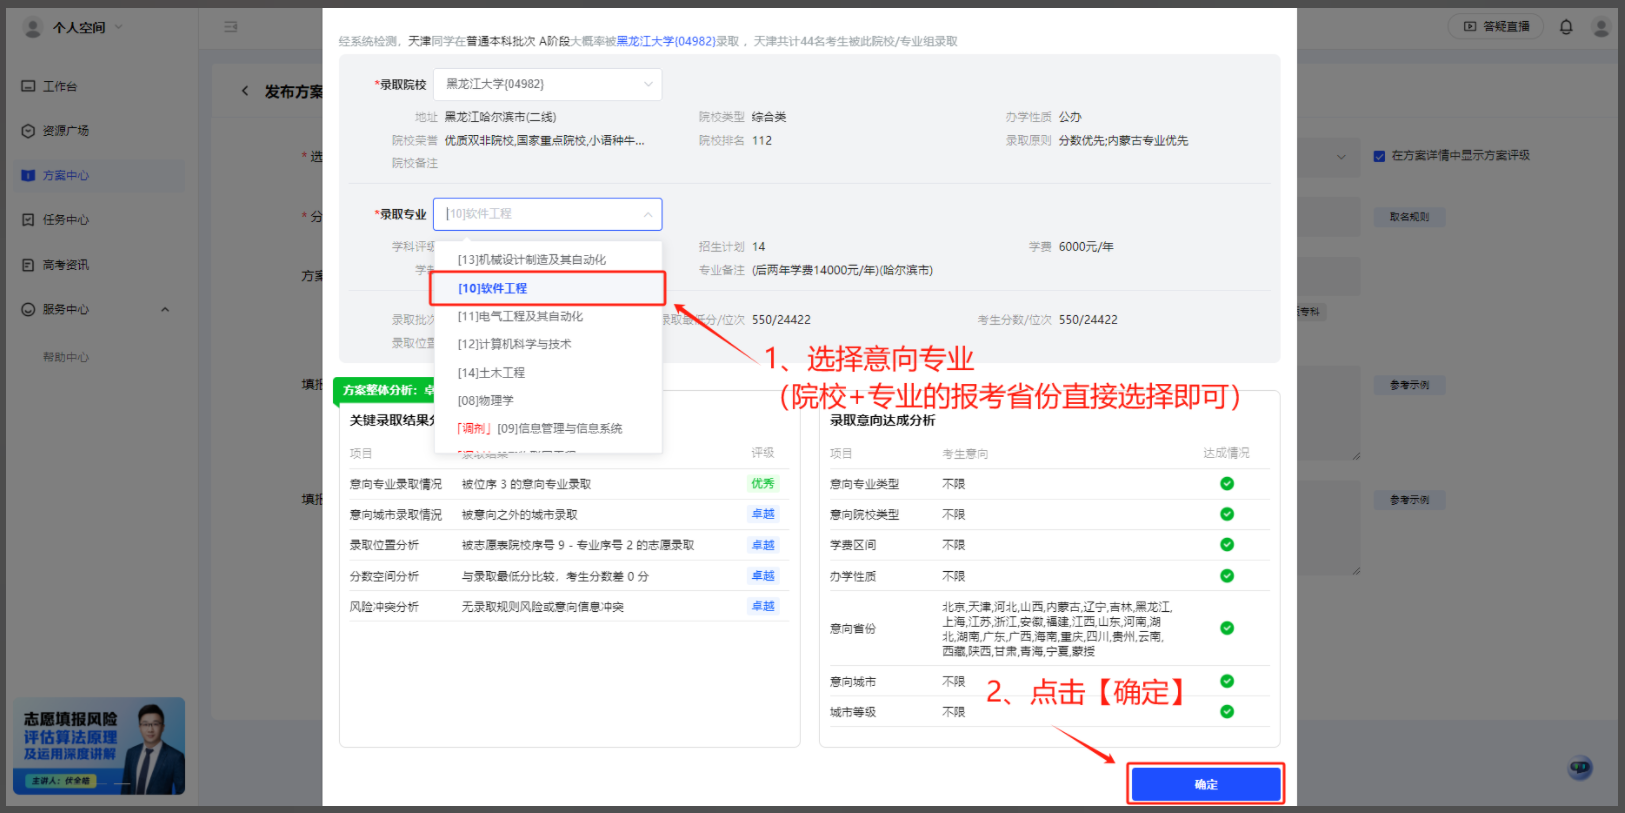Open 高考资讯 in sidebar
Image resolution: width=1625 pixels, height=813 pixels.
pos(66,265)
